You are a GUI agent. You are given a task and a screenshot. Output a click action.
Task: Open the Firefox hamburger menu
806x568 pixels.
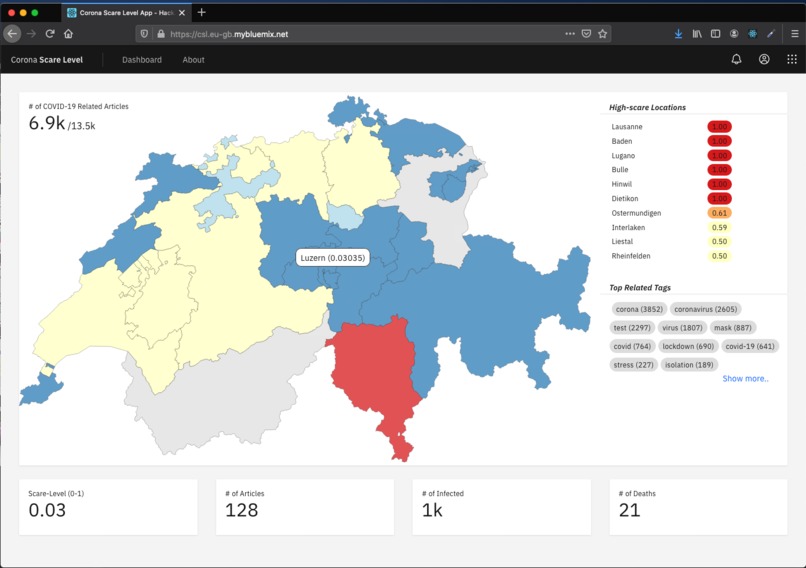(x=795, y=34)
